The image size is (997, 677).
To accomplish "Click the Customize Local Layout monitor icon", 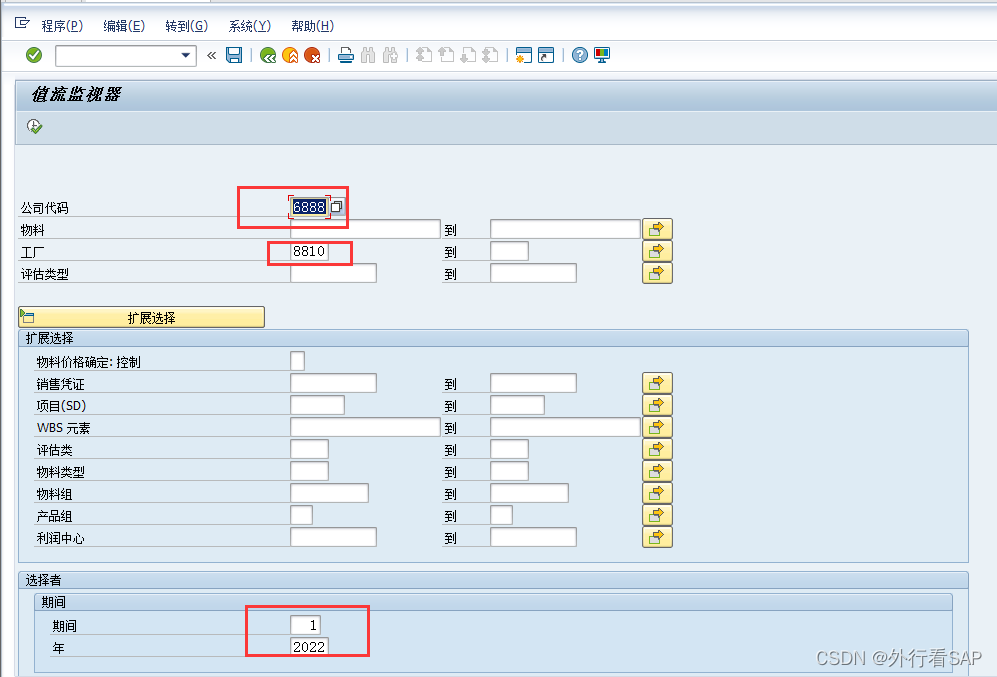I will point(602,55).
